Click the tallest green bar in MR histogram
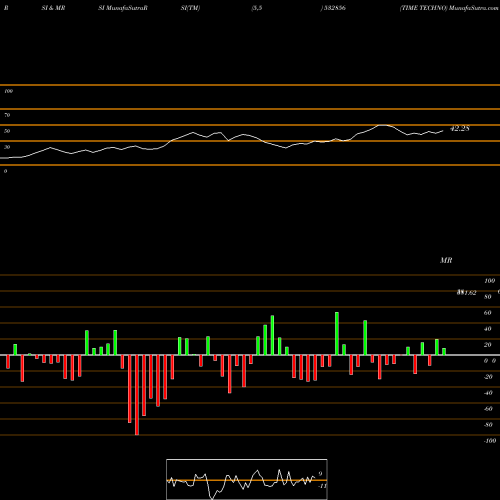 [337, 333]
